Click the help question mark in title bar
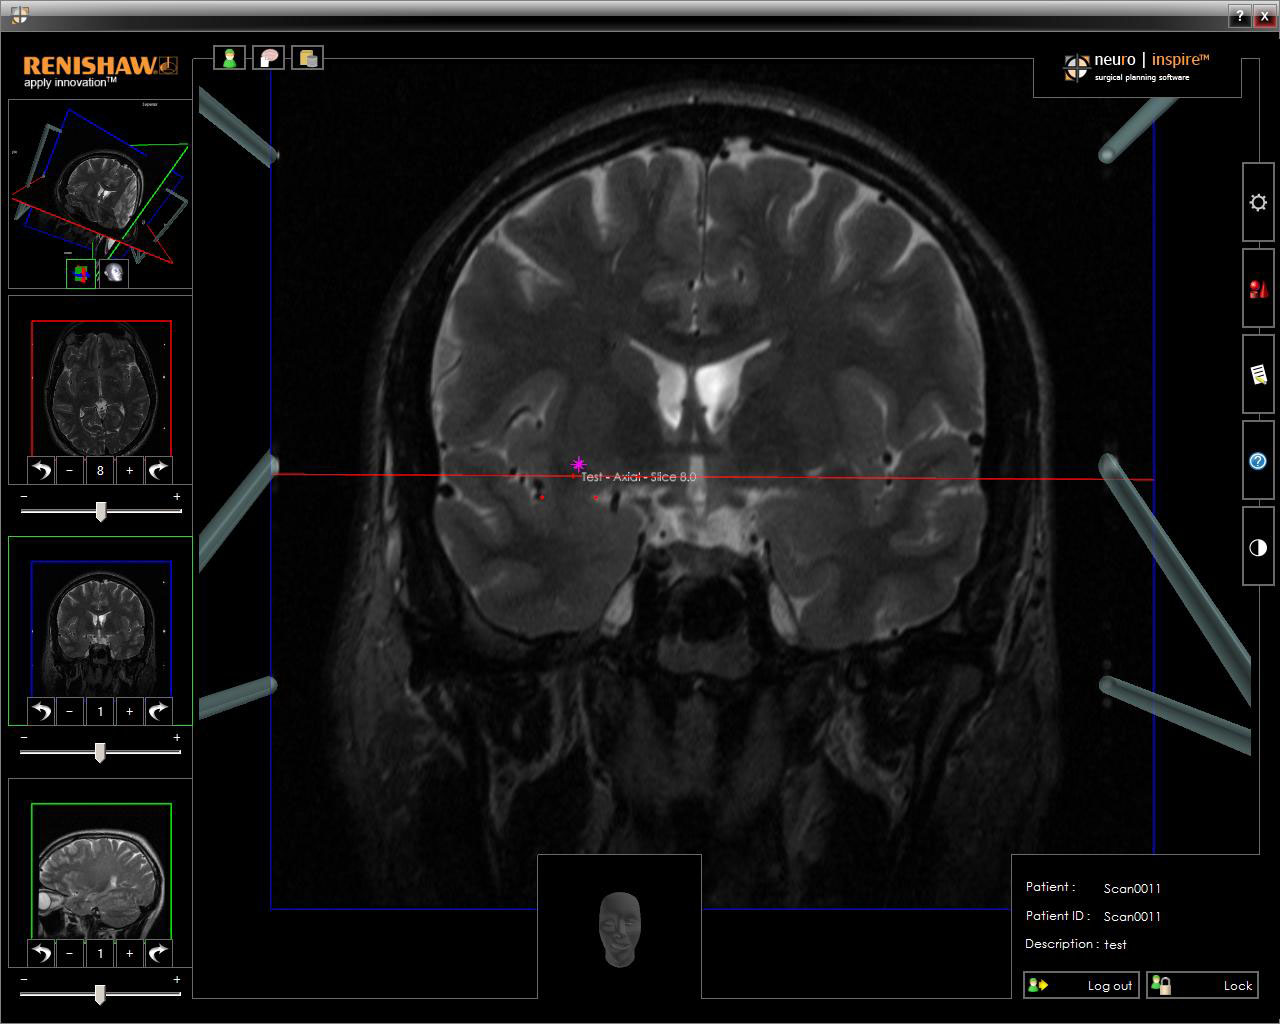 click(1240, 16)
